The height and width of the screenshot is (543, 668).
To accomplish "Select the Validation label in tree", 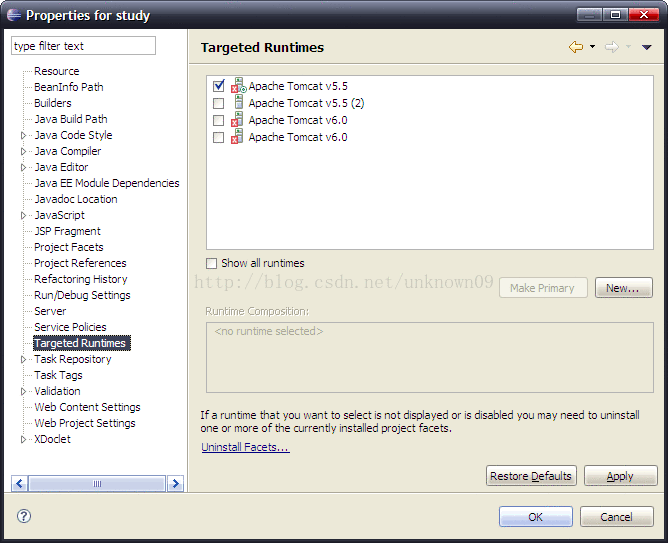I will pos(57,391).
